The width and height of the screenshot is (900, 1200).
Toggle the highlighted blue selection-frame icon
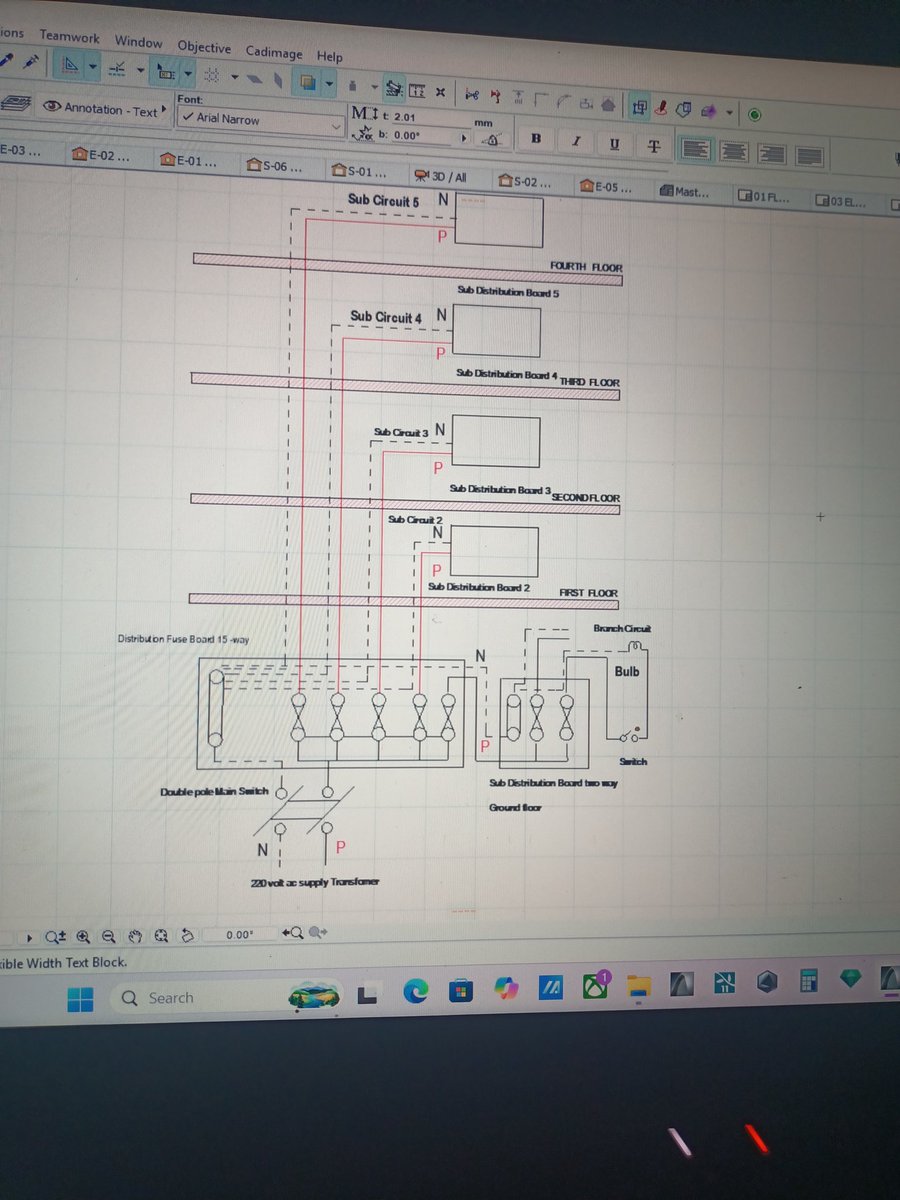(638, 107)
